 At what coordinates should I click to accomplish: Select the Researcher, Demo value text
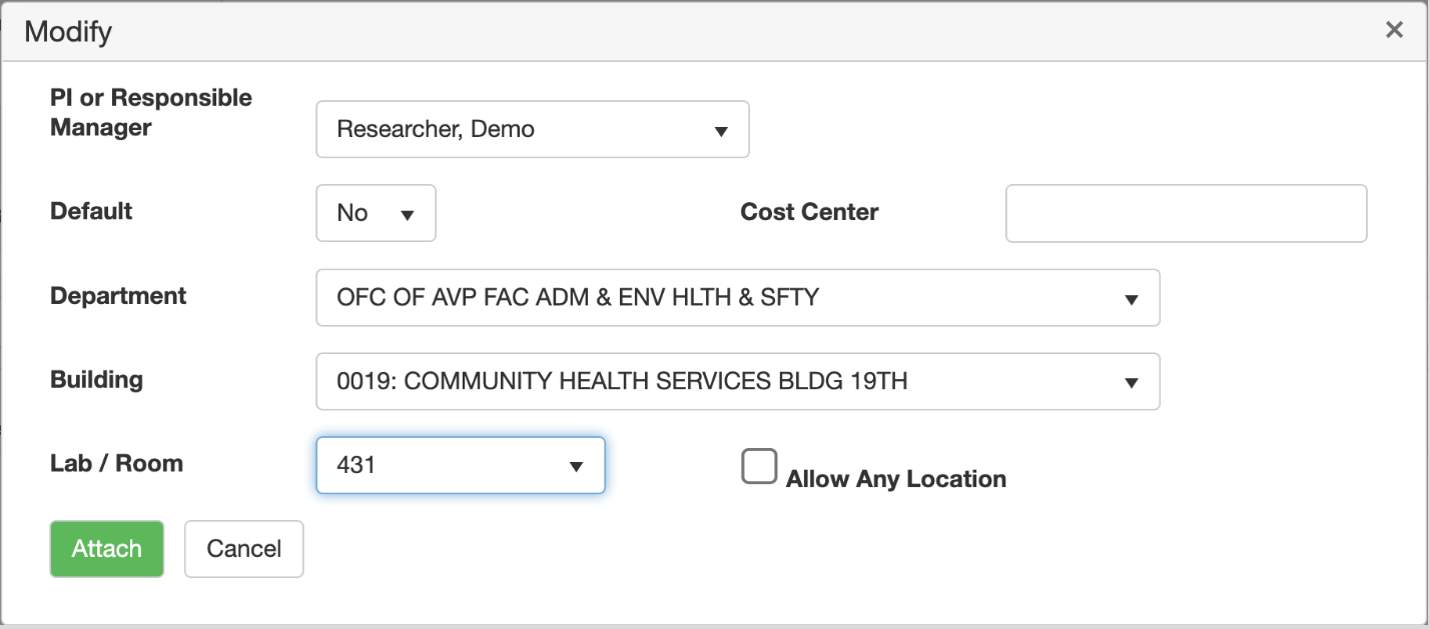(x=435, y=129)
